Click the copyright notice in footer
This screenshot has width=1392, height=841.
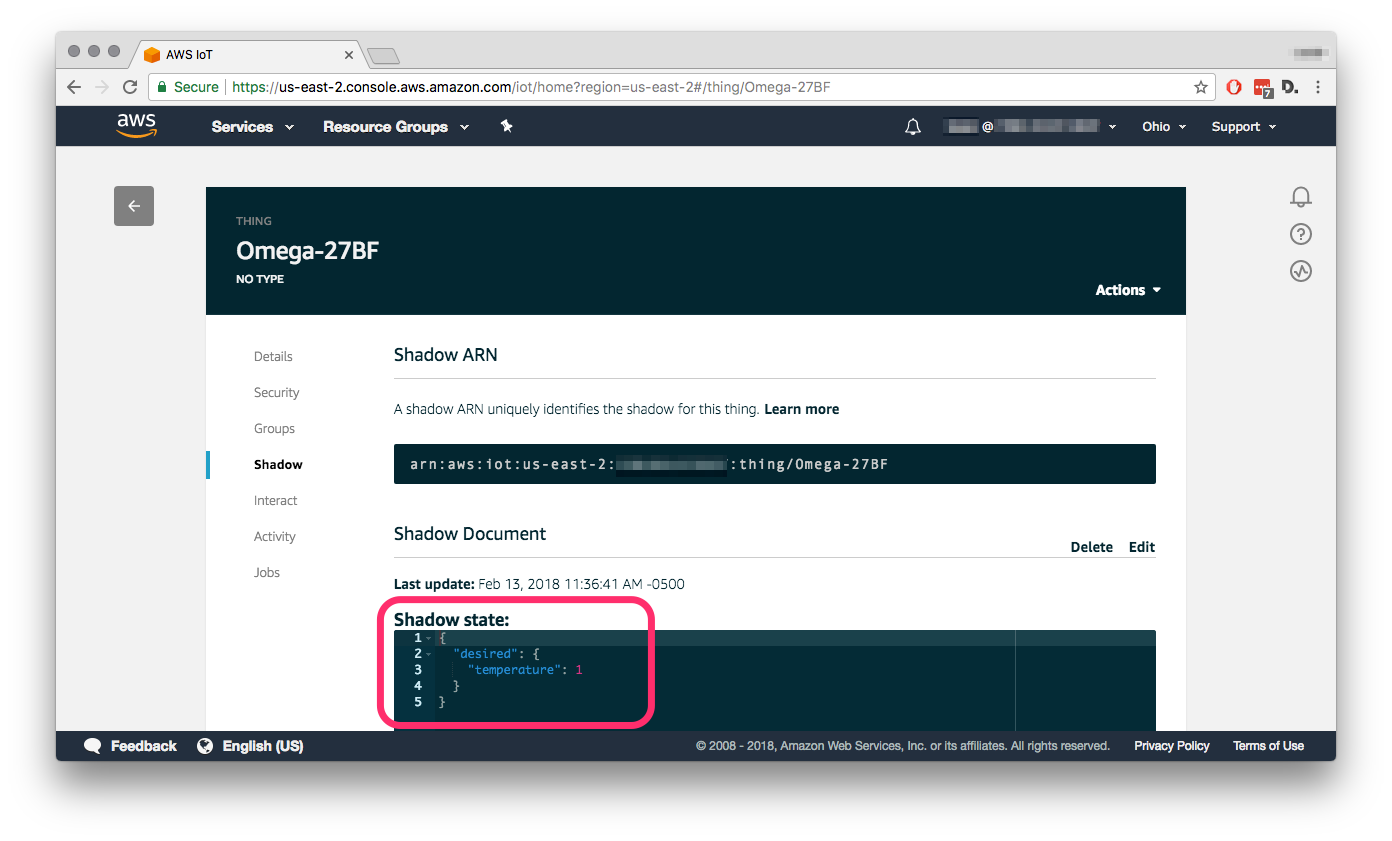tap(902, 746)
